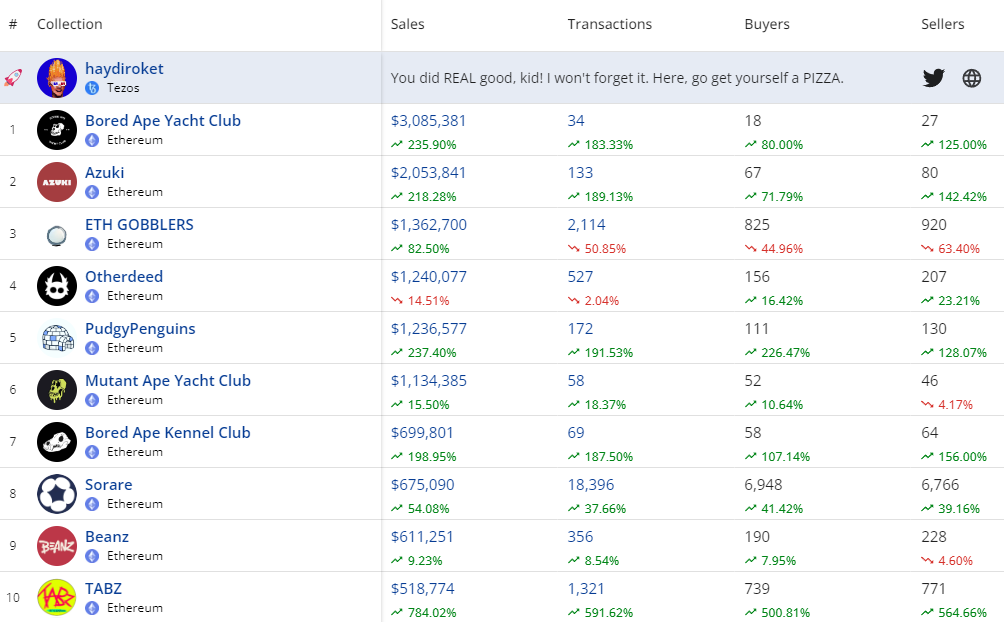Screen dimensions: 1004x622
Task: Open the globe website icon
Action: point(971,78)
